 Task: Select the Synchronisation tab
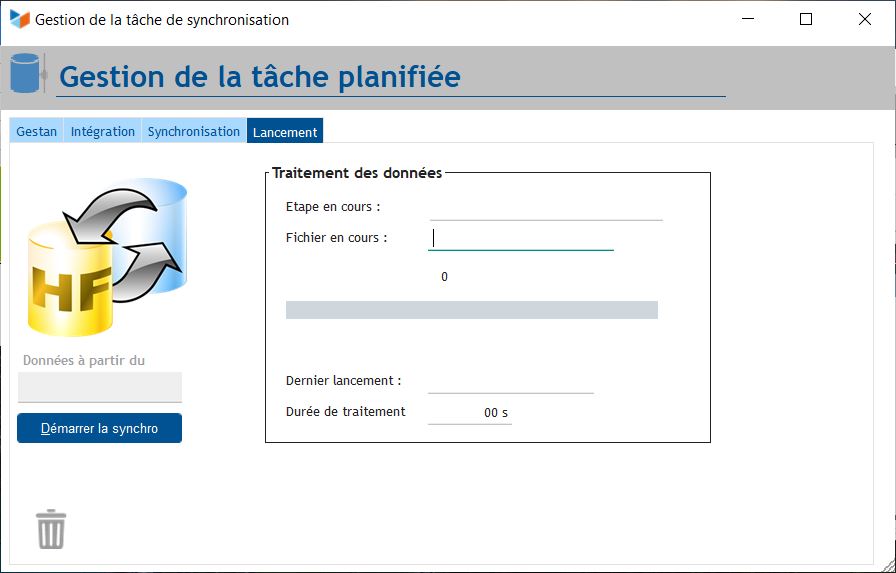[194, 131]
